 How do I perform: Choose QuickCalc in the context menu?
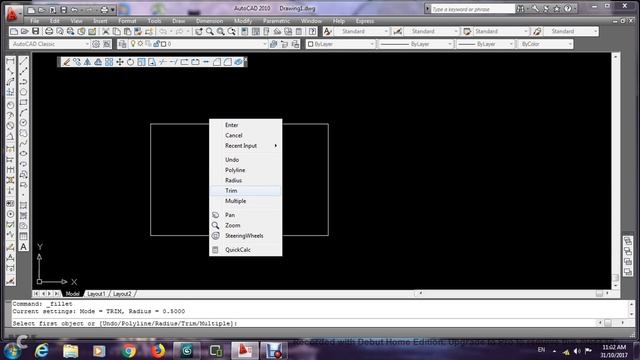245,250
